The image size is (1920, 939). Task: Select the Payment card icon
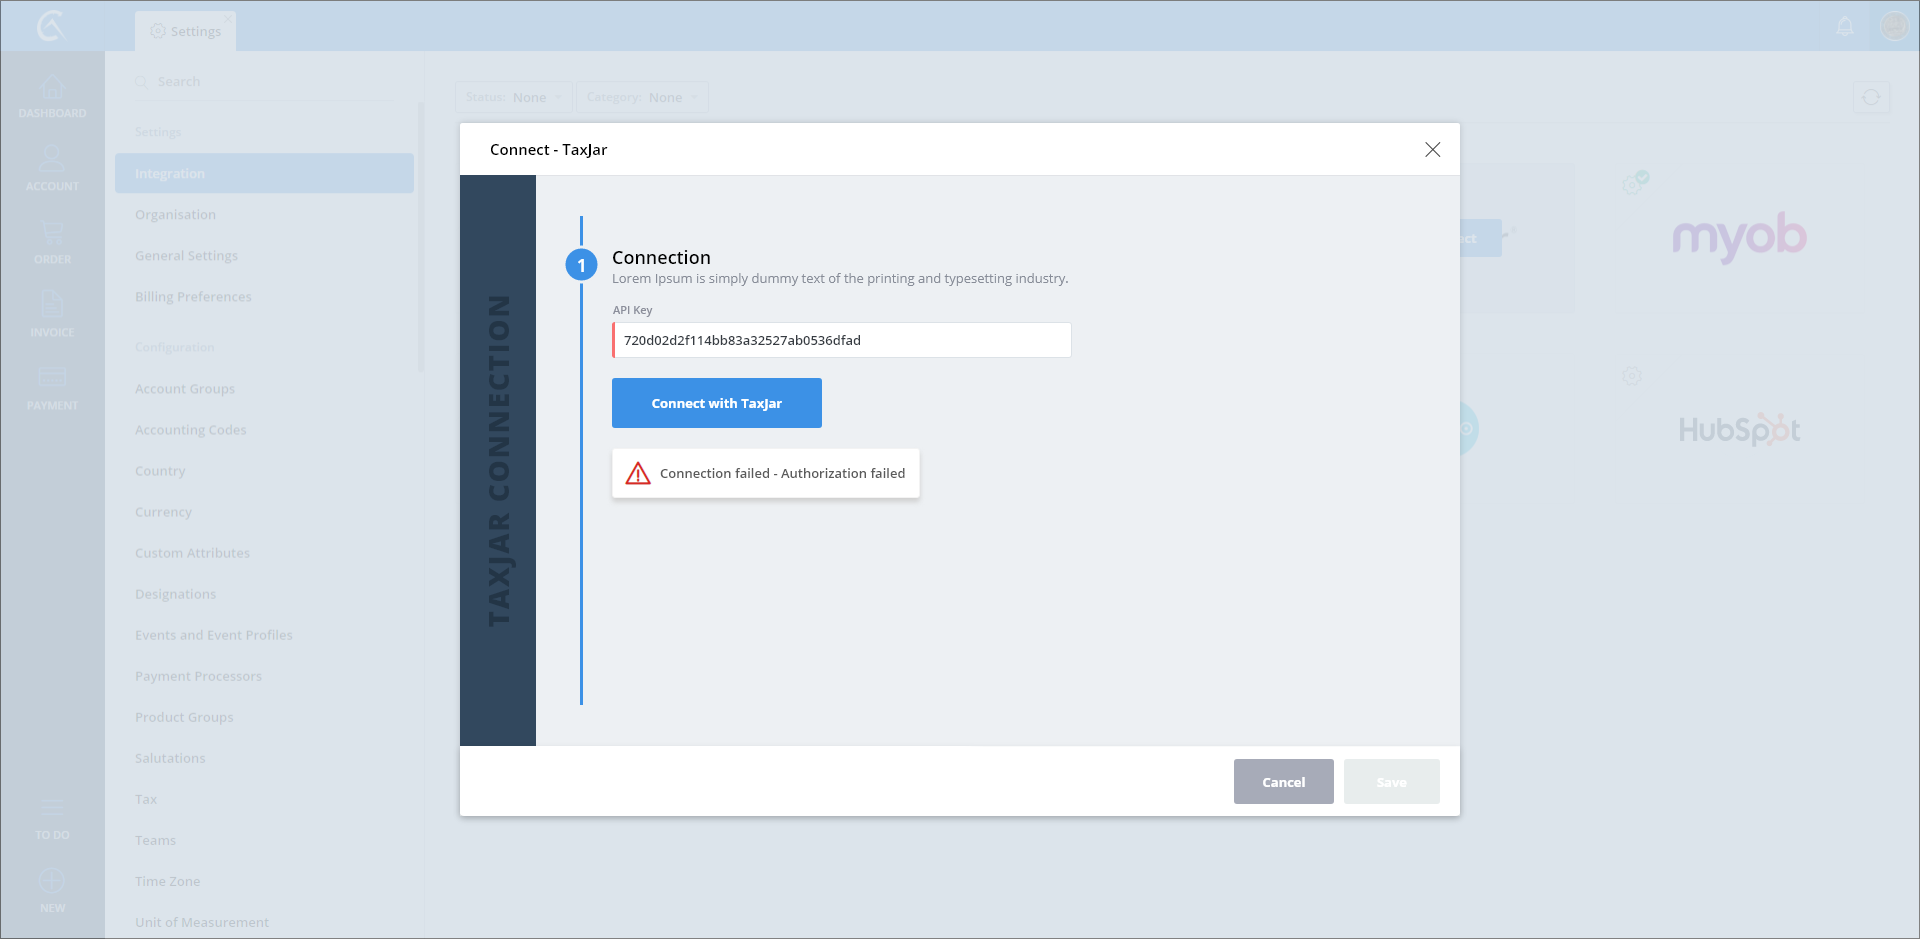pyautogui.click(x=52, y=379)
